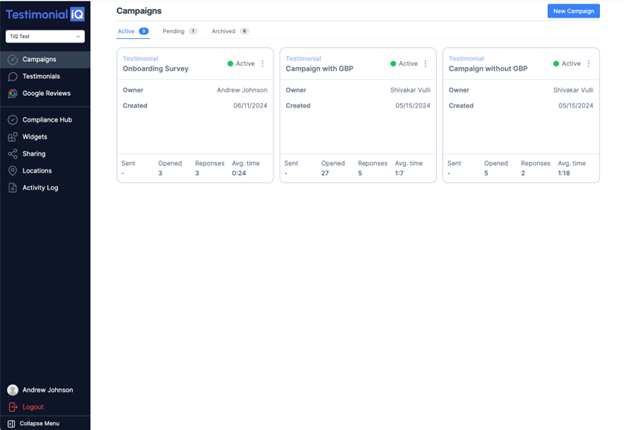Click Collapse Menu at sidebar bottom

point(39,424)
